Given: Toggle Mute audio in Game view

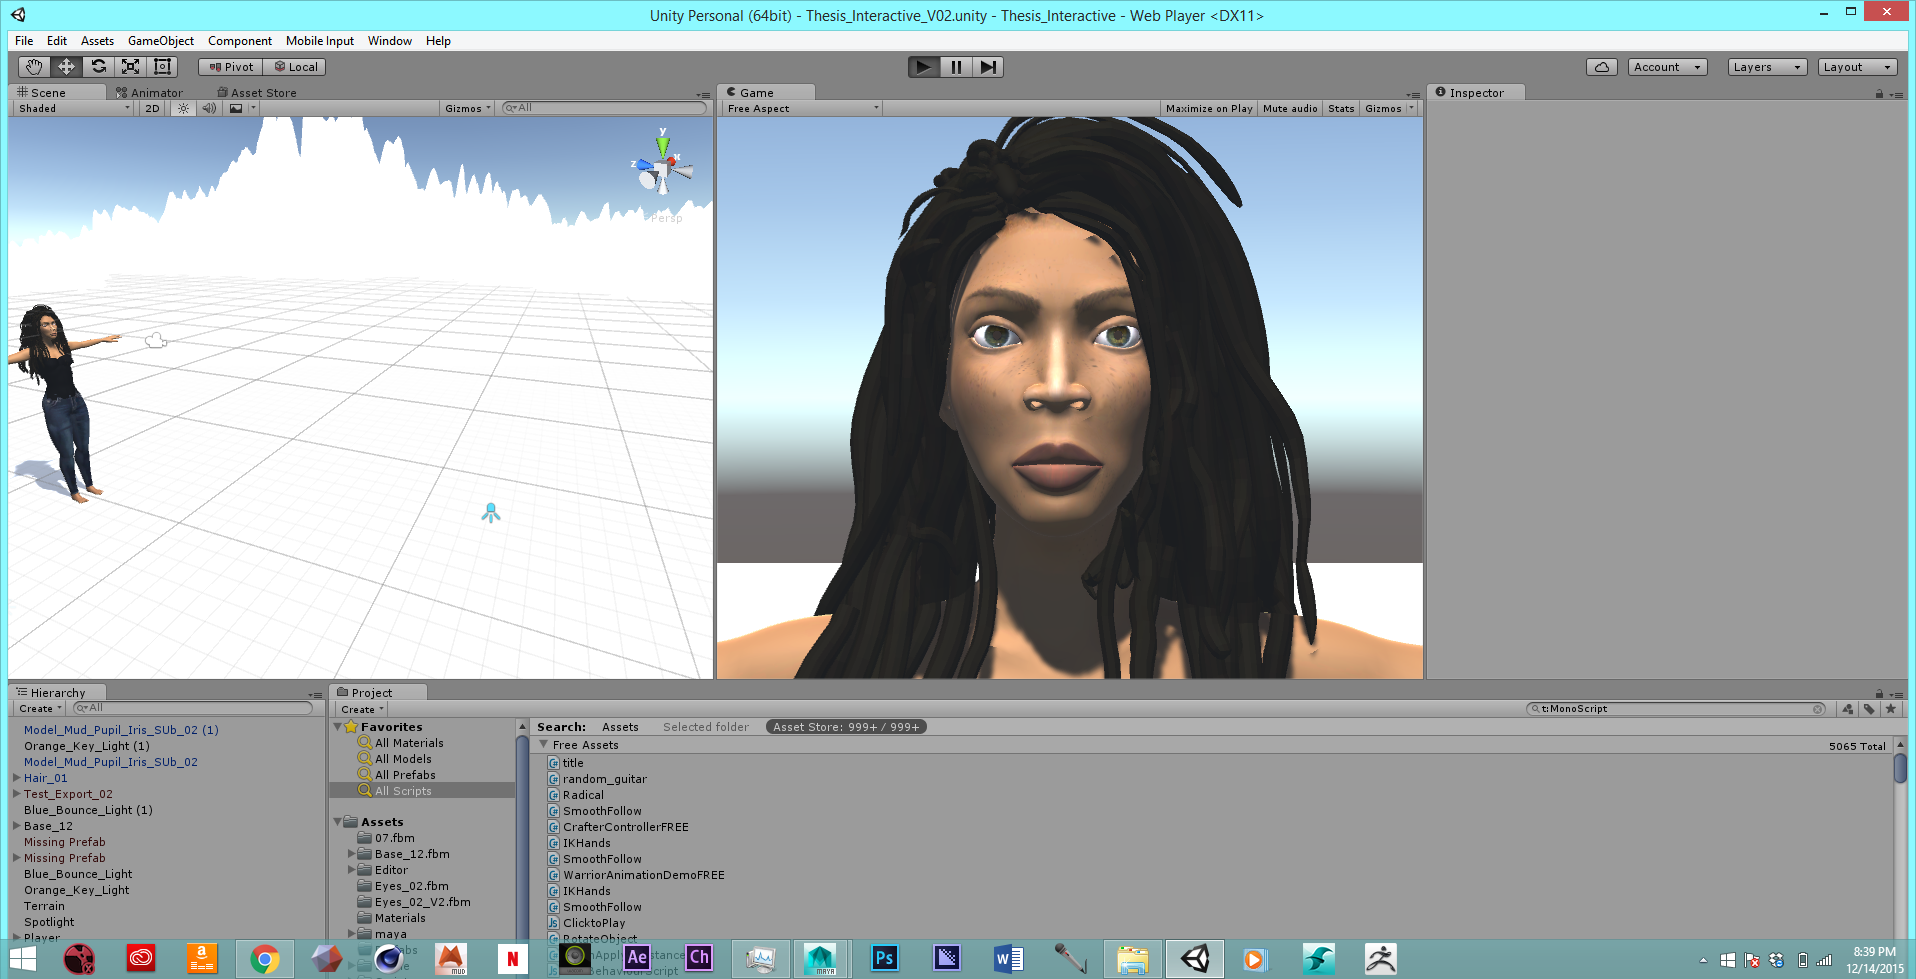Looking at the screenshot, I should pyautogui.click(x=1290, y=108).
